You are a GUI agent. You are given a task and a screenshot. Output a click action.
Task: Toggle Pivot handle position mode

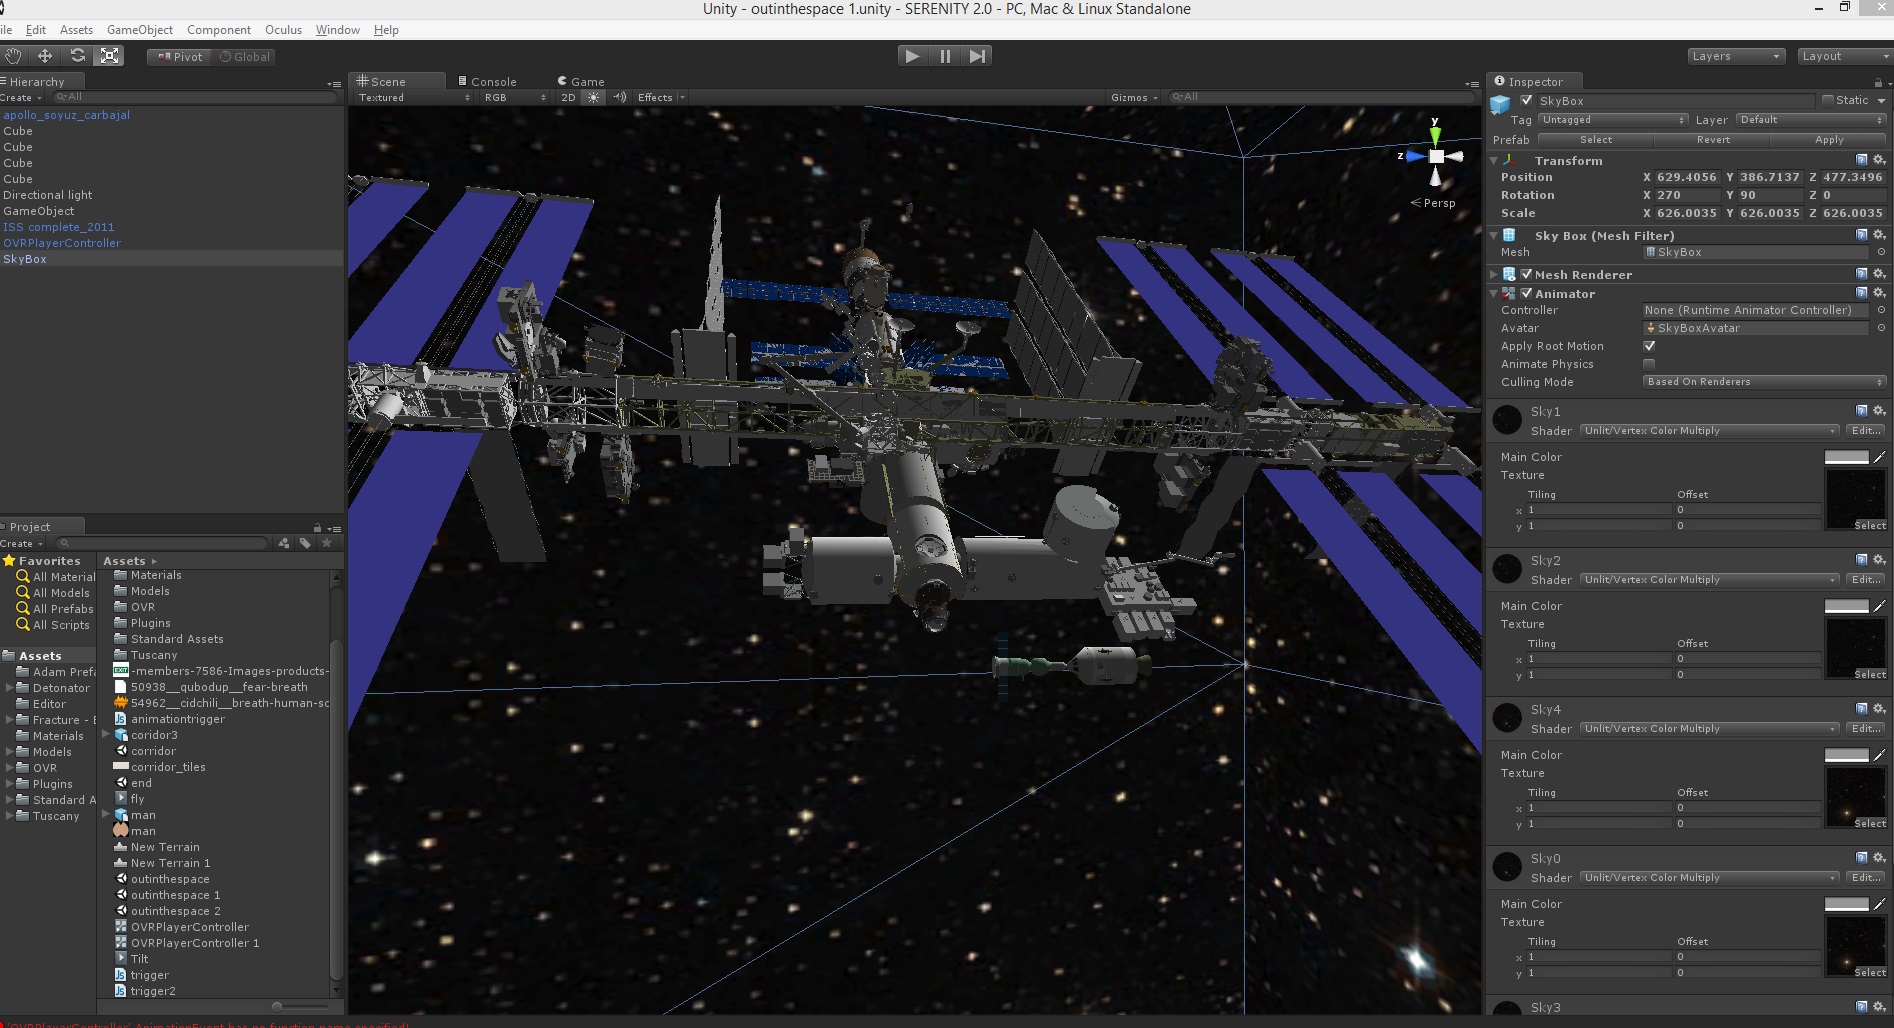coord(179,57)
